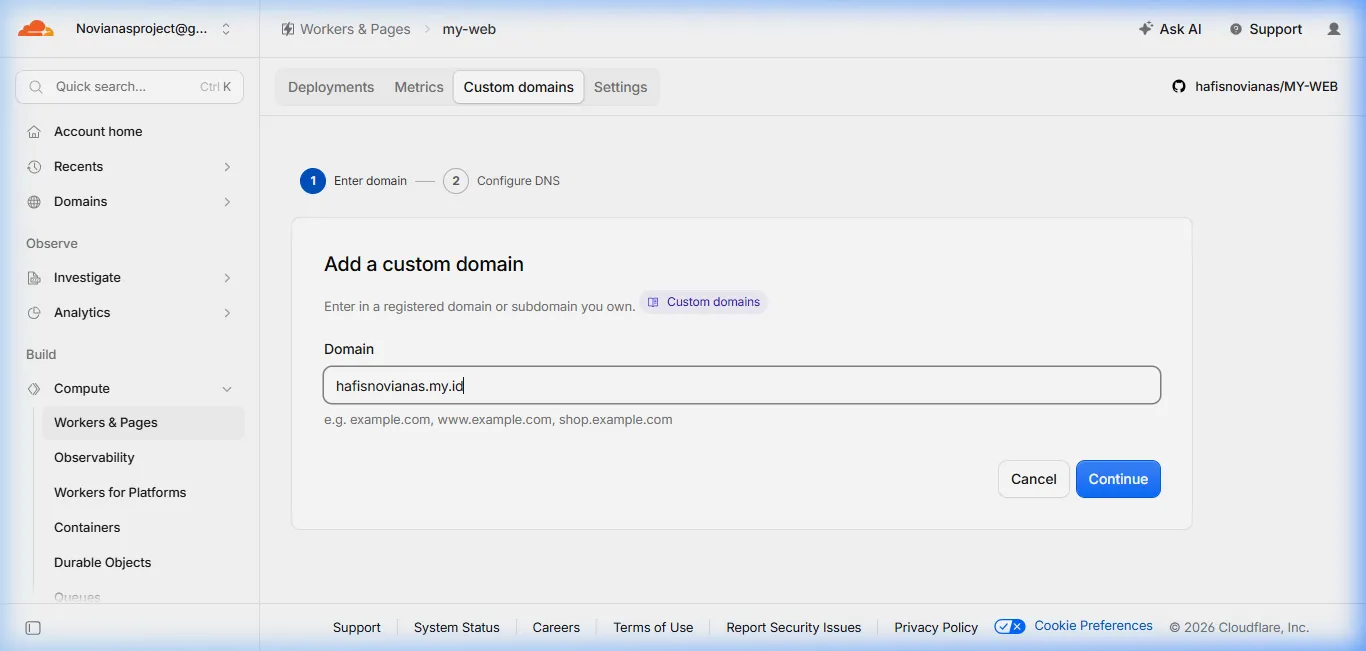Image resolution: width=1366 pixels, height=651 pixels.
Task: Expand the Recents chevron
Action: coord(227,167)
